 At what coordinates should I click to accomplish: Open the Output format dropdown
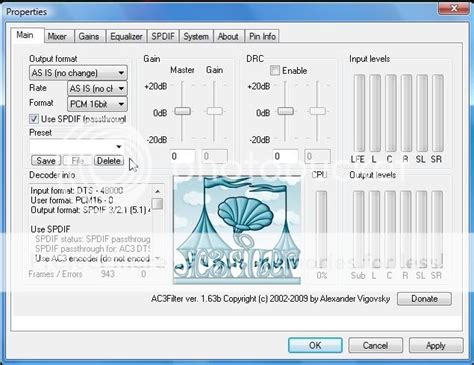click(x=78, y=73)
